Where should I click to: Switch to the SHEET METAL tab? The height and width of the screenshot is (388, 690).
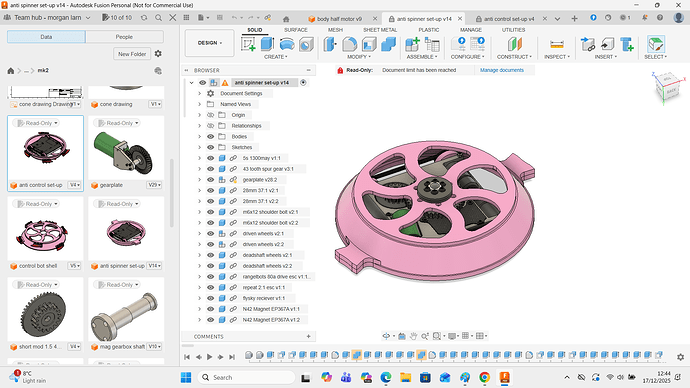point(380,30)
